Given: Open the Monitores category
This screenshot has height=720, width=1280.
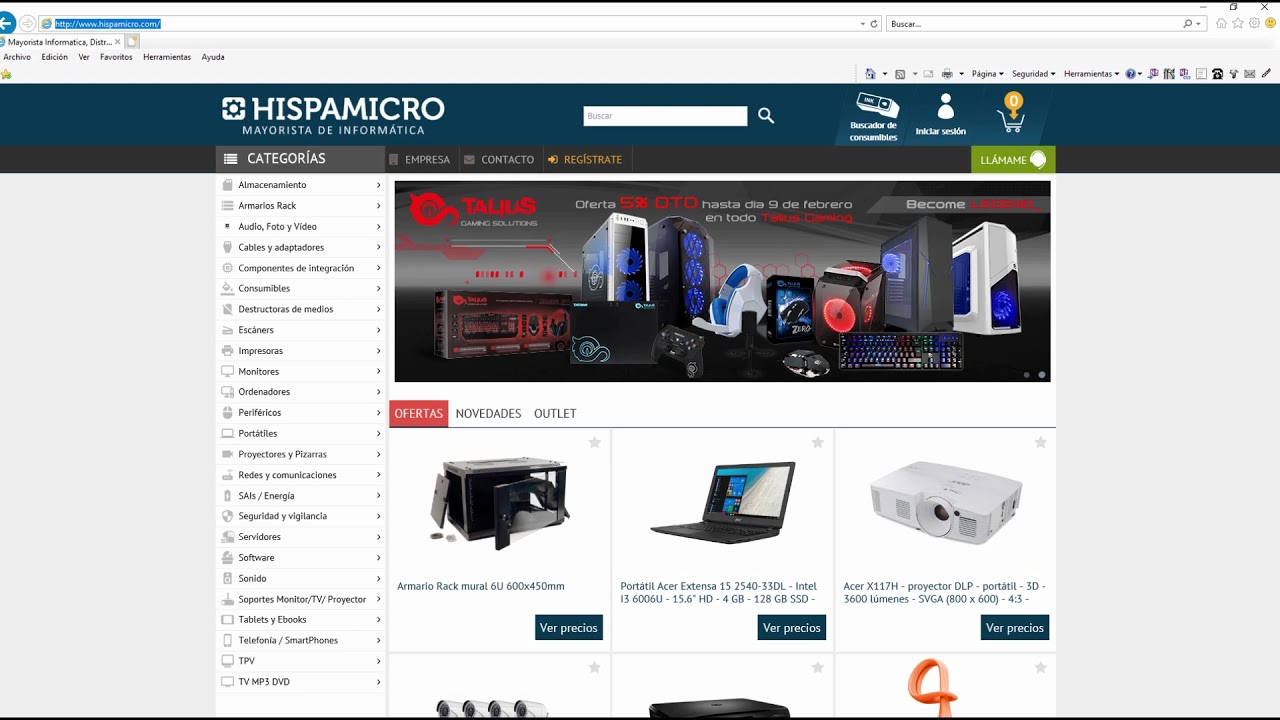Looking at the screenshot, I should click(x=259, y=372).
